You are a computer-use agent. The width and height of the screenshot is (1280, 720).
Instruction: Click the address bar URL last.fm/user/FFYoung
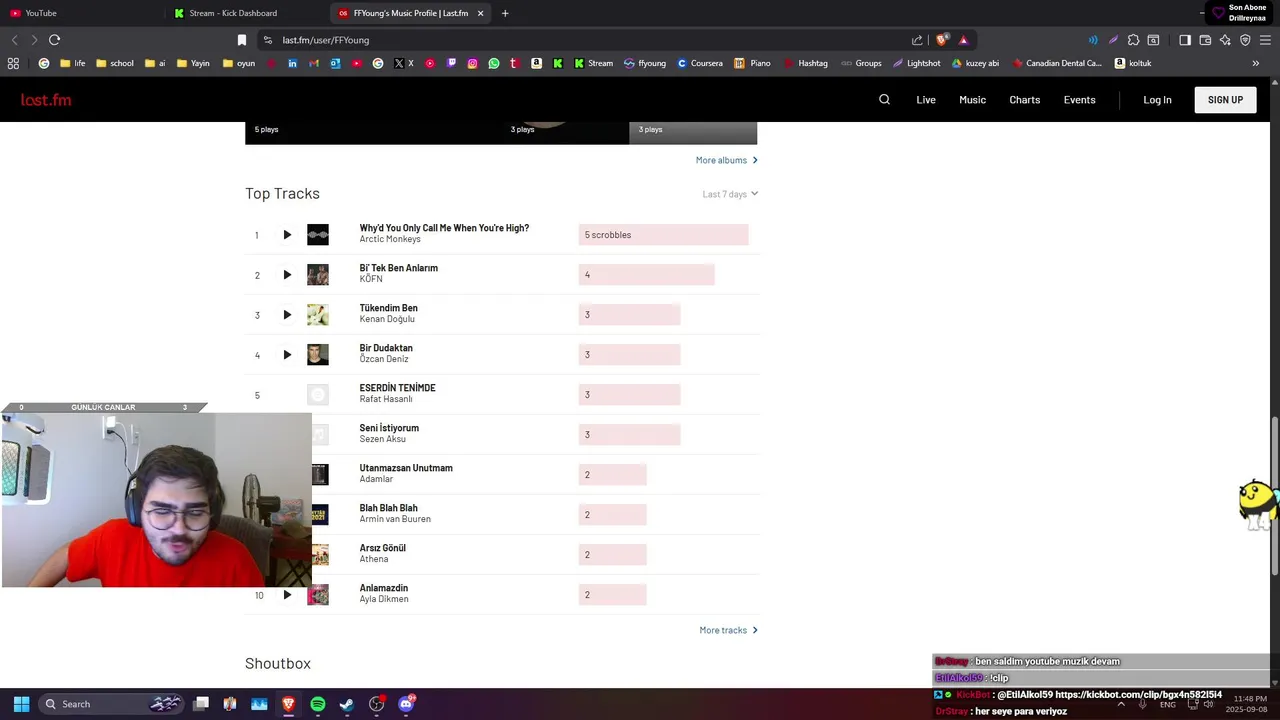coord(326,40)
